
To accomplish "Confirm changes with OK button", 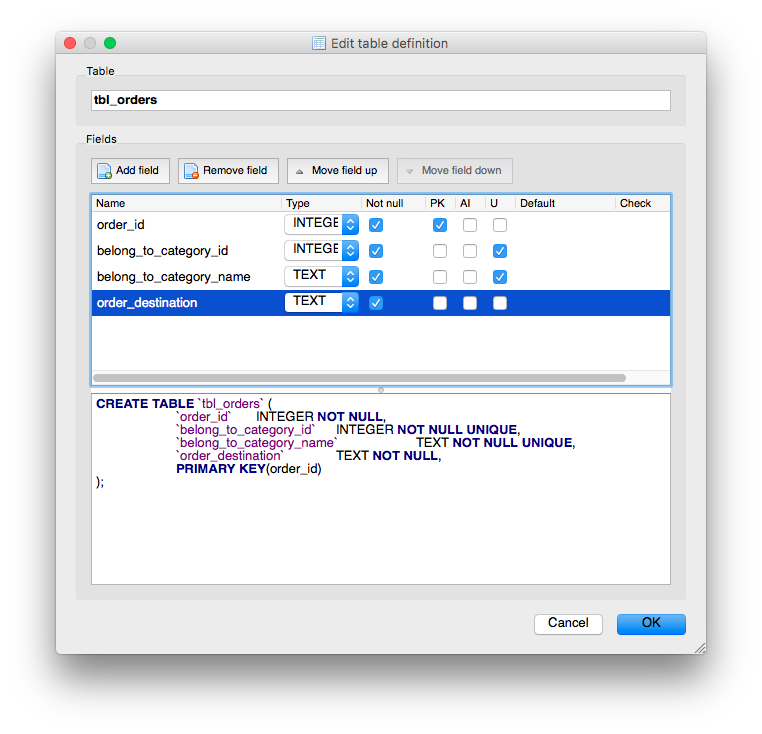I will point(651,623).
